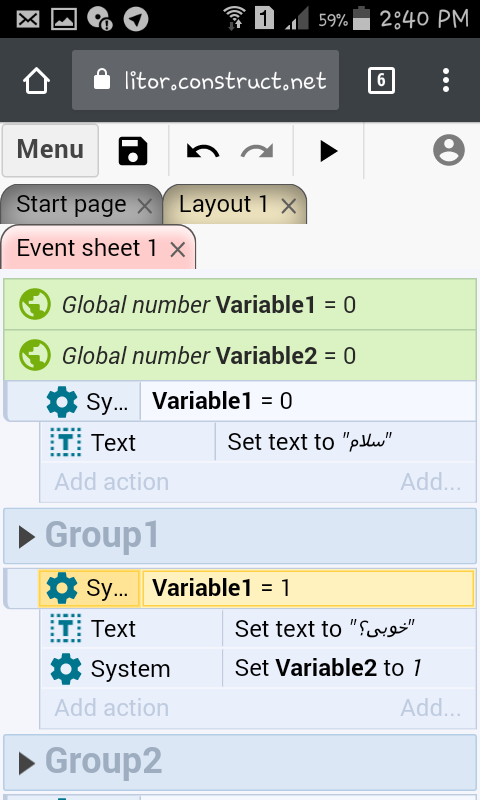Switch to the Start page tab

(x=71, y=205)
